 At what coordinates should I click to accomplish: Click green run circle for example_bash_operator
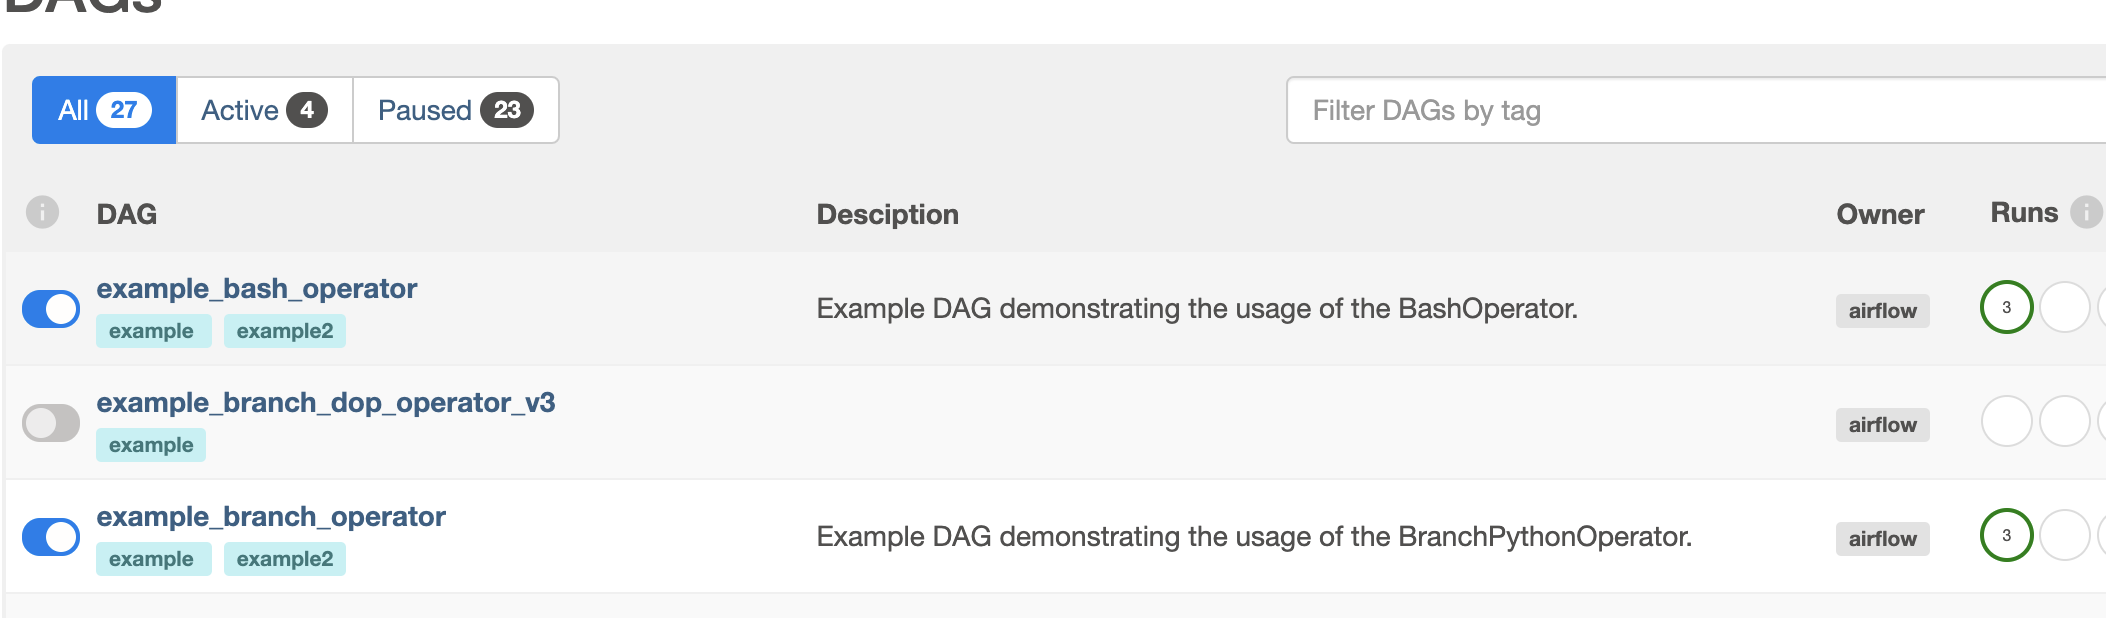click(x=2006, y=307)
